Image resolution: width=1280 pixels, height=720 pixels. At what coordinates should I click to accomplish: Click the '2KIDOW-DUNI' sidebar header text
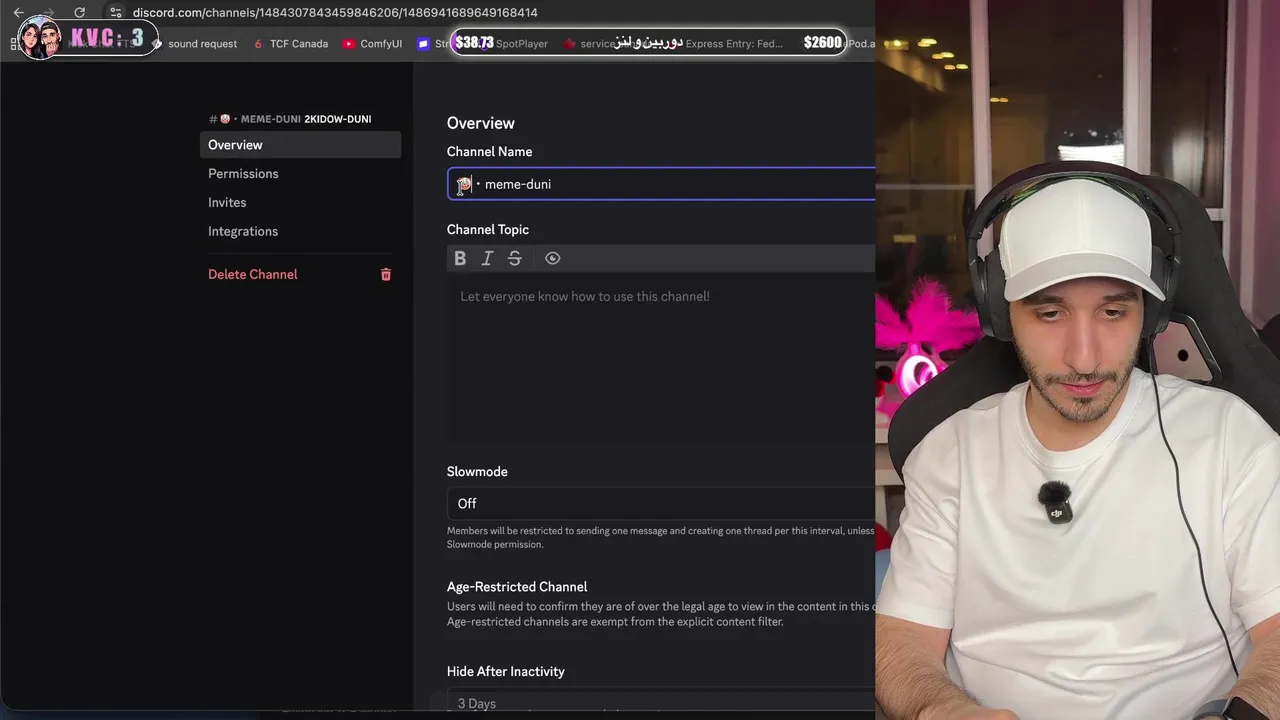point(337,119)
